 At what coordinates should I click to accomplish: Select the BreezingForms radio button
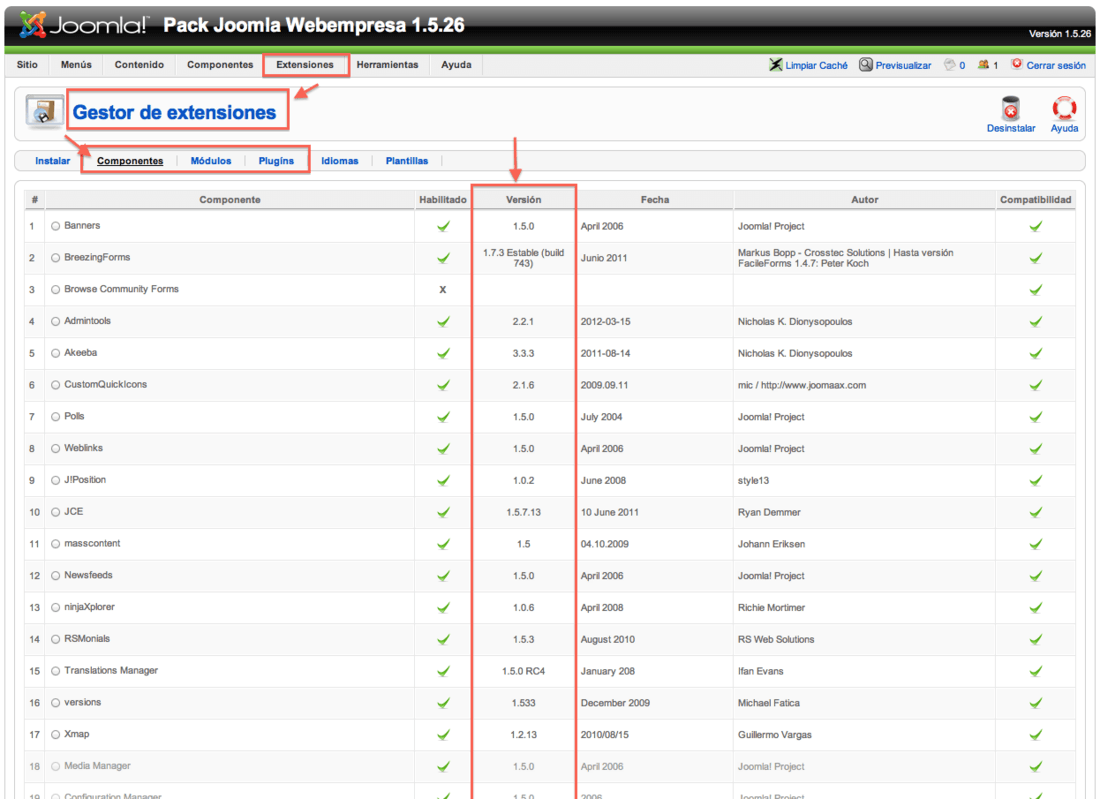click(55, 258)
